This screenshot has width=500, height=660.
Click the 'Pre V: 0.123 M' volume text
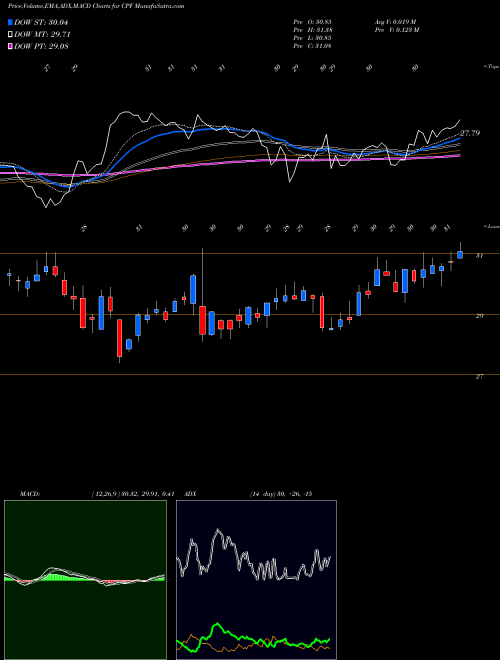[398, 30]
